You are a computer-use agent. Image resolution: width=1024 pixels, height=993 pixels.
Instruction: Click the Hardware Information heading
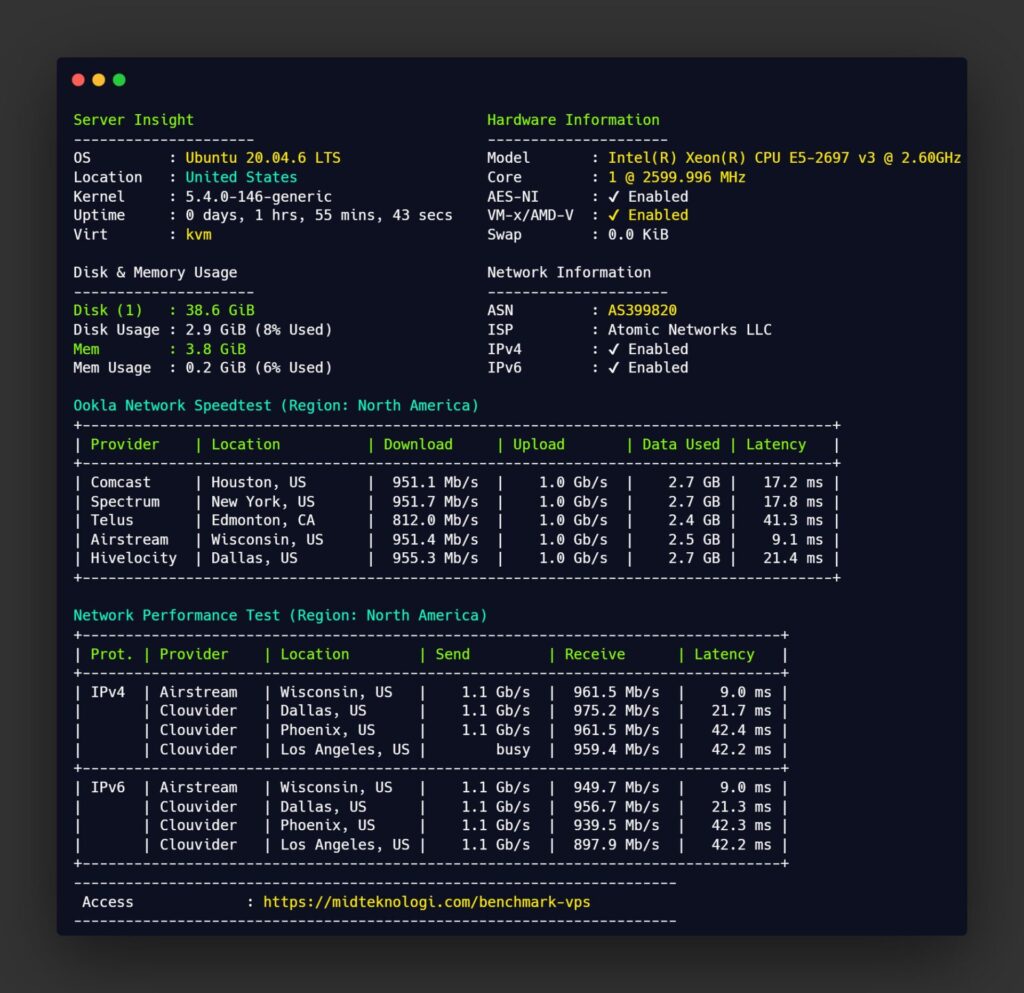pyautogui.click(x=573, y=120)
